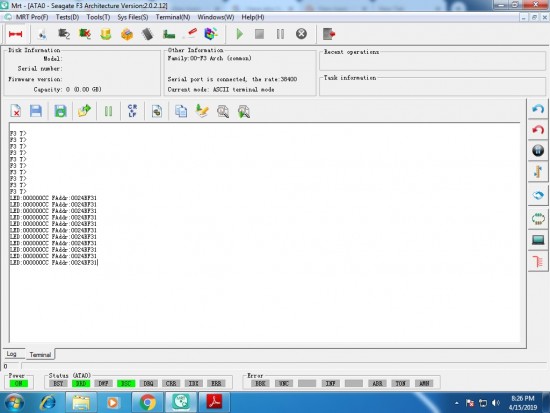Screen dimensions: 550x413
Task: Click the 'Capacity: 0 (0.00 GB)' text
Action: tap(67, 89)
